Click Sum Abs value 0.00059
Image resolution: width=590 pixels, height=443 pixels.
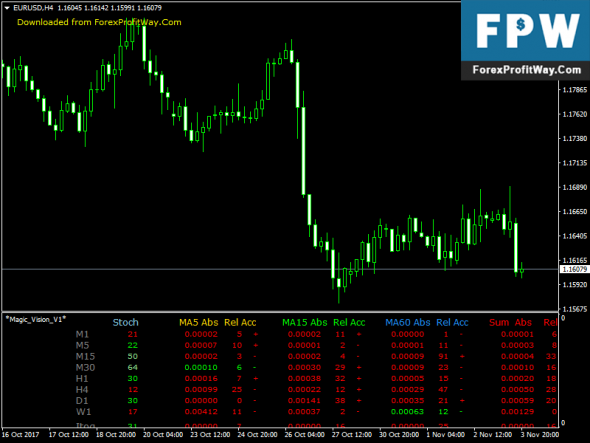[517, 401]
